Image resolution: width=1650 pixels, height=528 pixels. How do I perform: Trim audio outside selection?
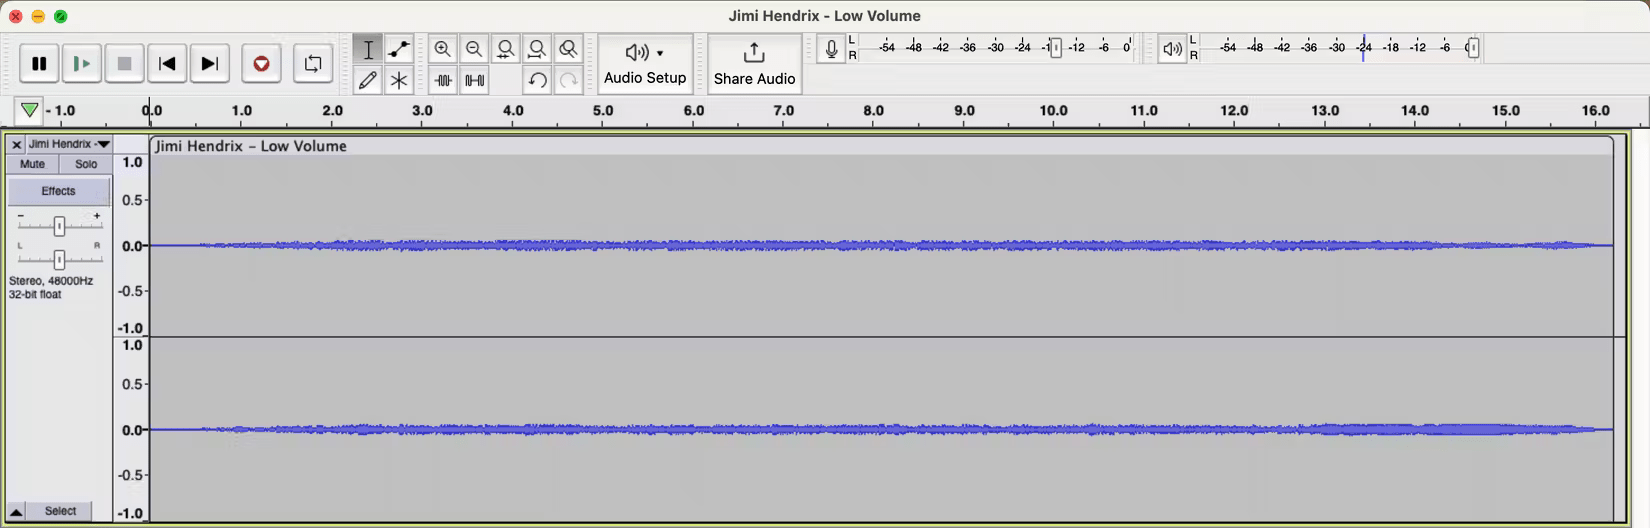[x=443, y=80]
